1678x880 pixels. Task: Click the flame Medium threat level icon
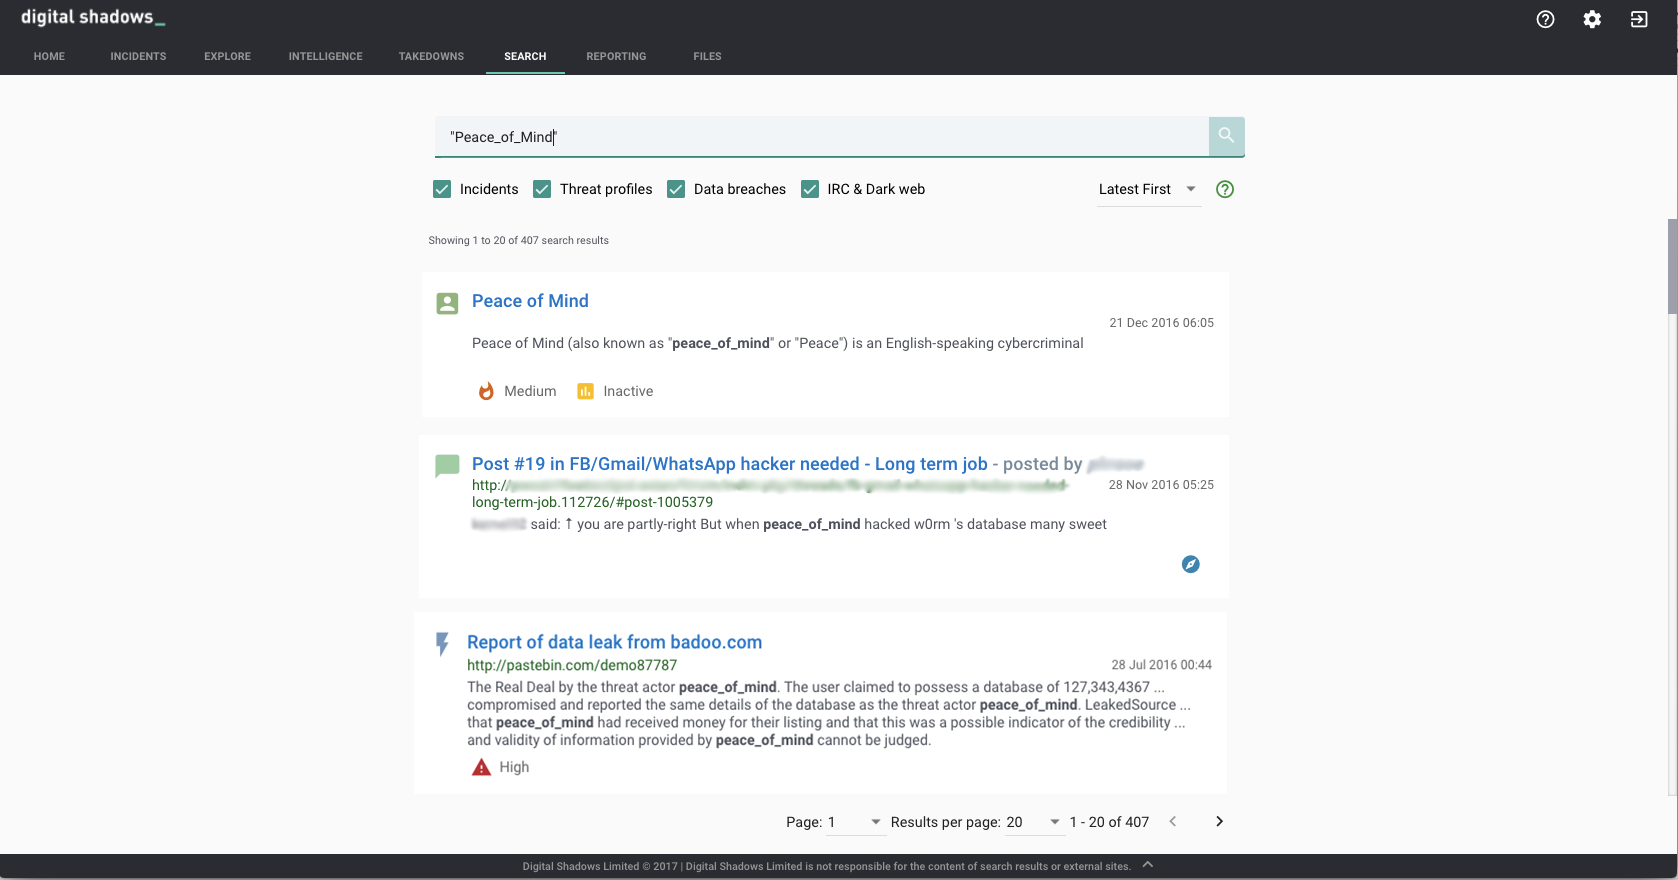tap(486, 391)
